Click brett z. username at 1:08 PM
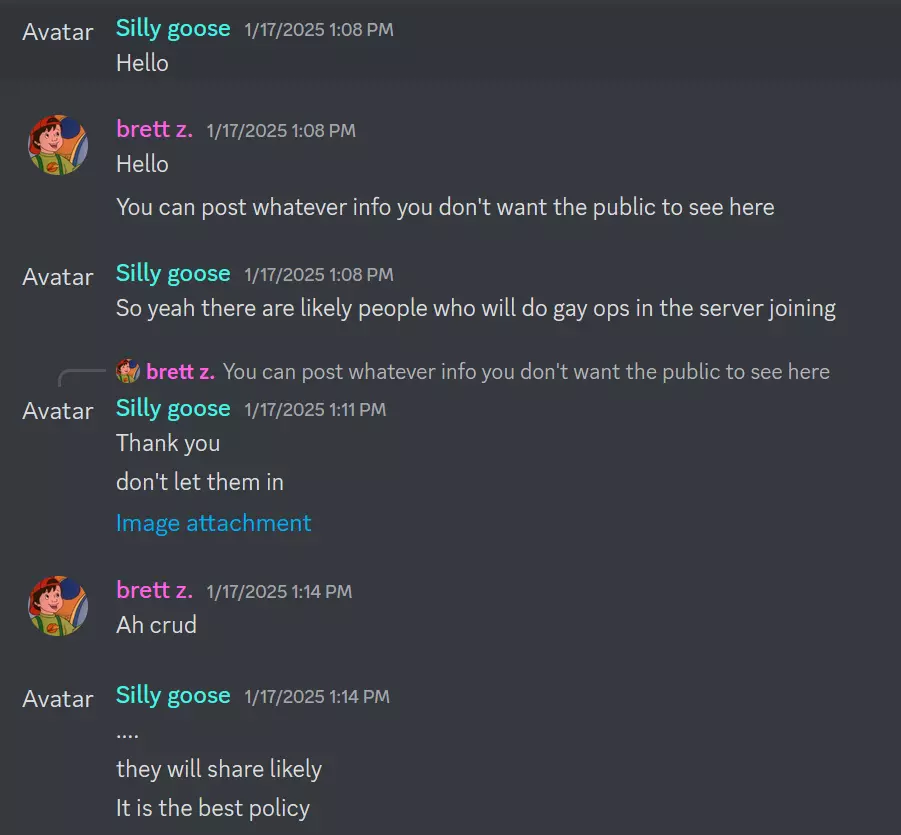Image resolution: width=901 pixels, height=835 pixels. 155,129
